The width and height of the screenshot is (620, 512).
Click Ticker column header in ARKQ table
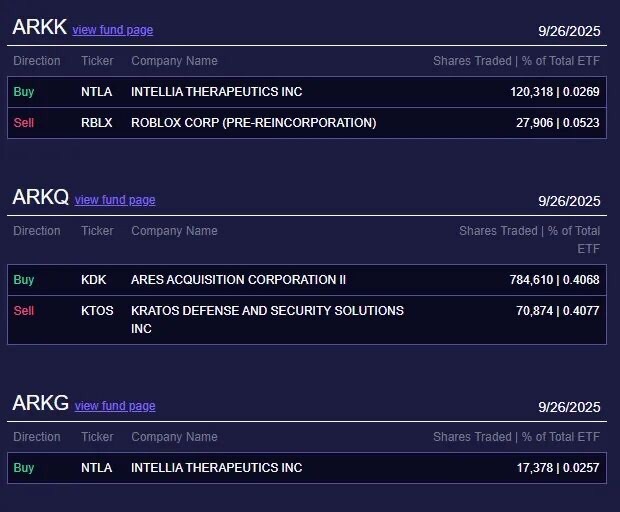pos(97,231)
